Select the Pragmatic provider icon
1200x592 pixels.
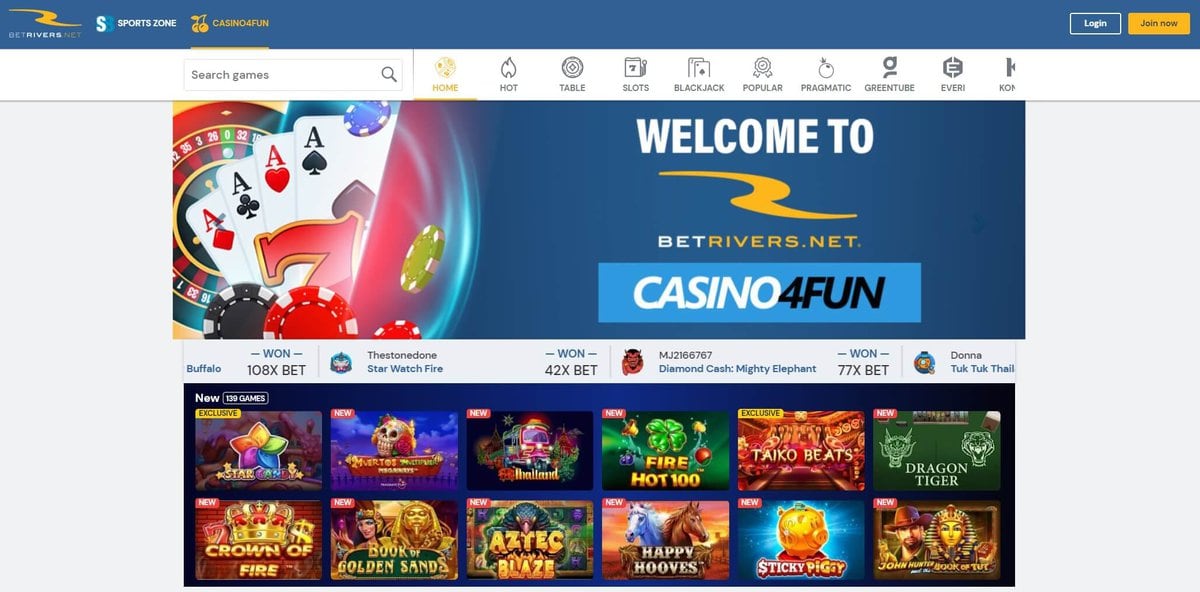pyautogui.click(x=825, y=68)
